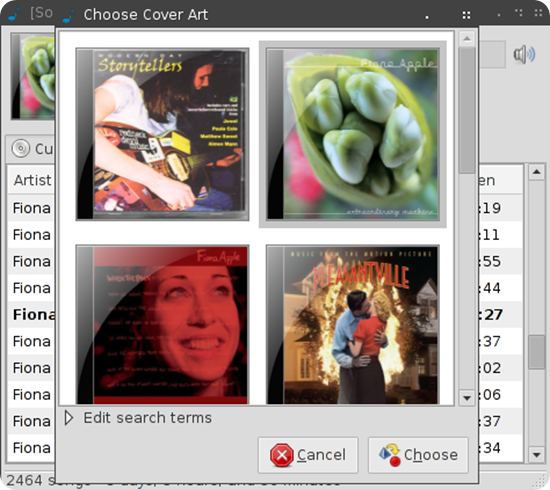
Task: Select the bold currently playing Fiona row
Action: tap(31, 315)
